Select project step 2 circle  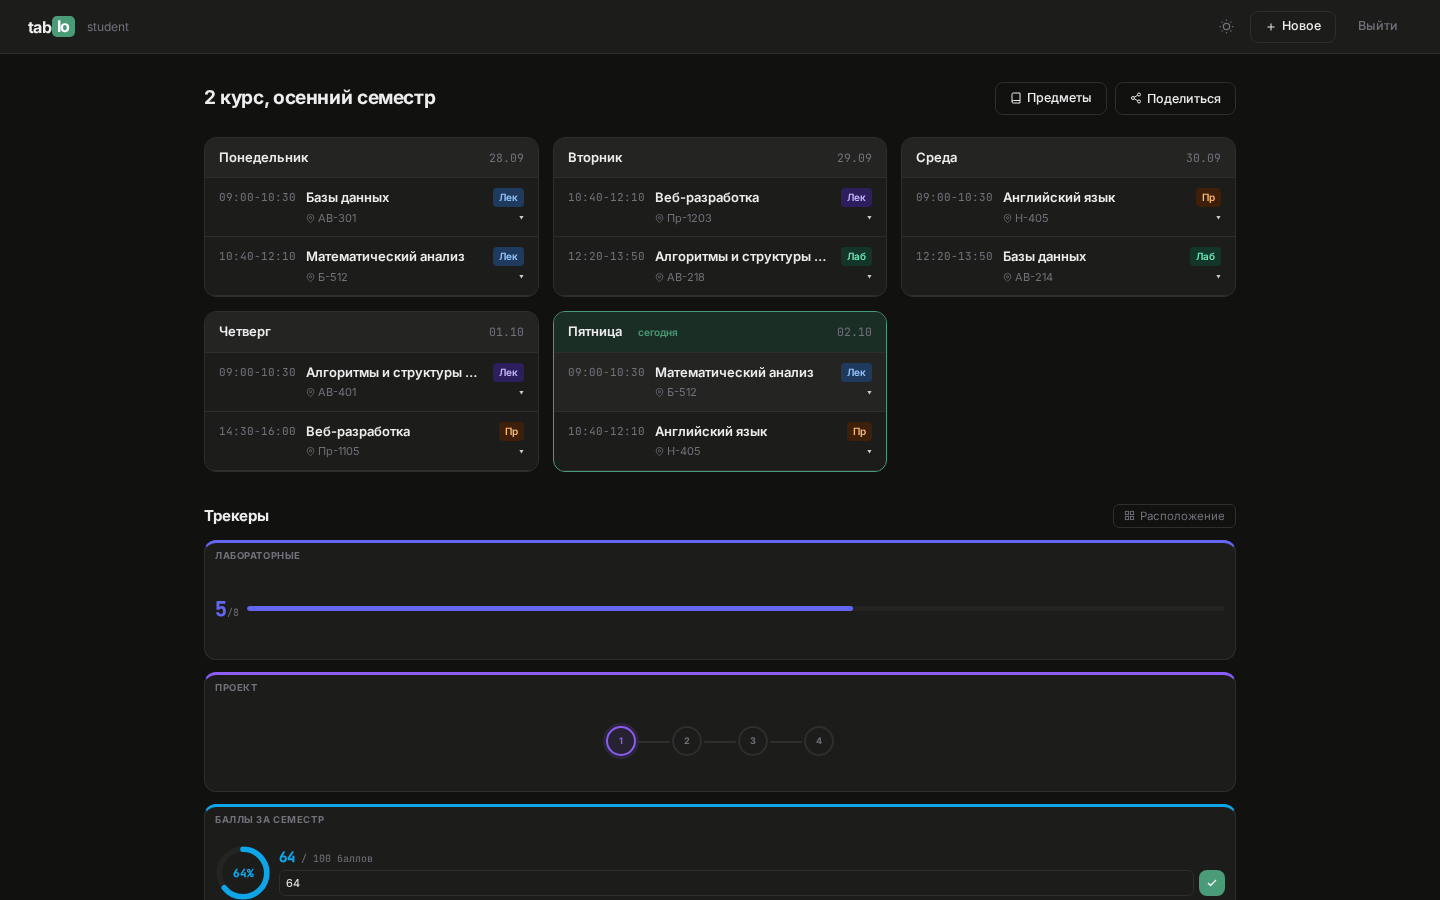[x=687, y=741]
